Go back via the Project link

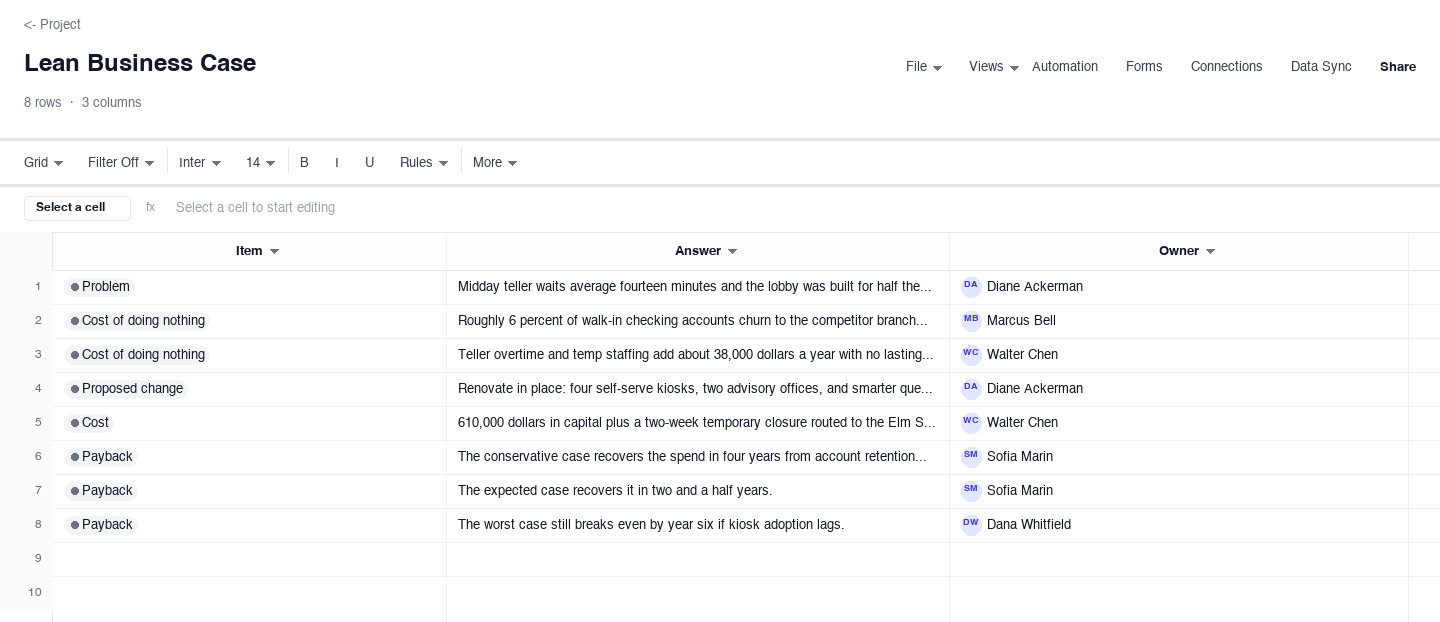click(x=52, y=24)
